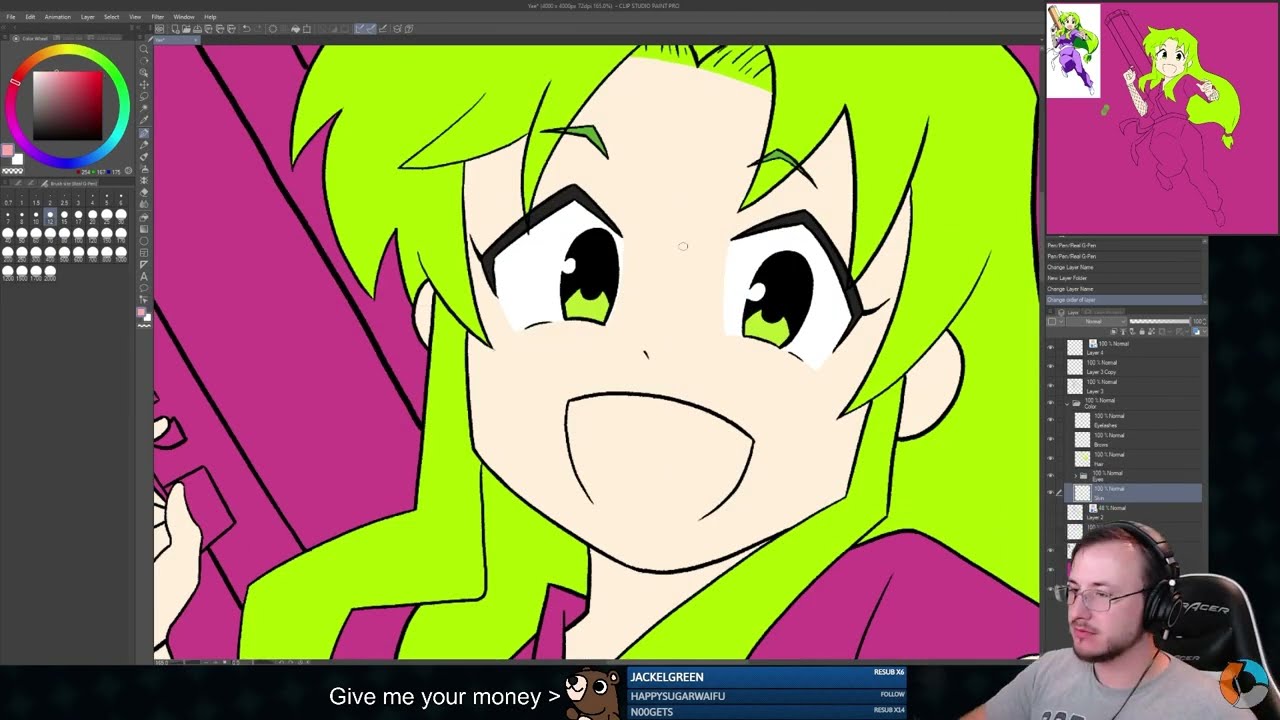Select the Text tool
Viewport: 1280px width, 720px height.
tap(144, 276)
